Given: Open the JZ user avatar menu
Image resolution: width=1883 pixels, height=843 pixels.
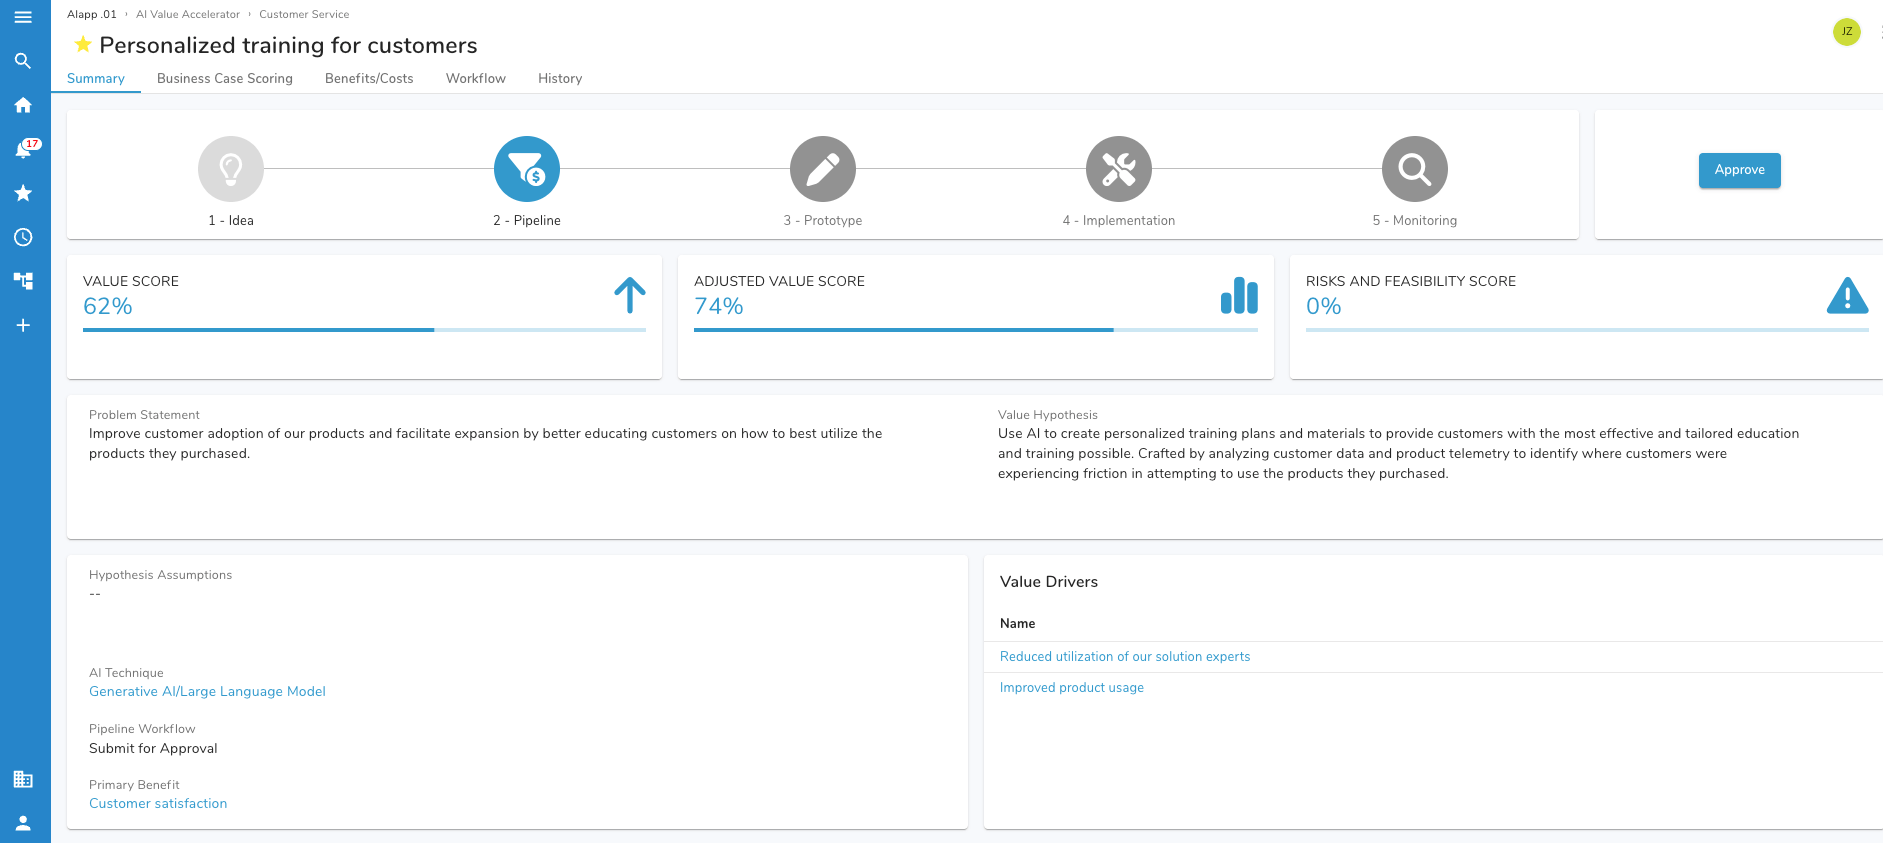Looking at the screenshot, I should click(1846, 32).
